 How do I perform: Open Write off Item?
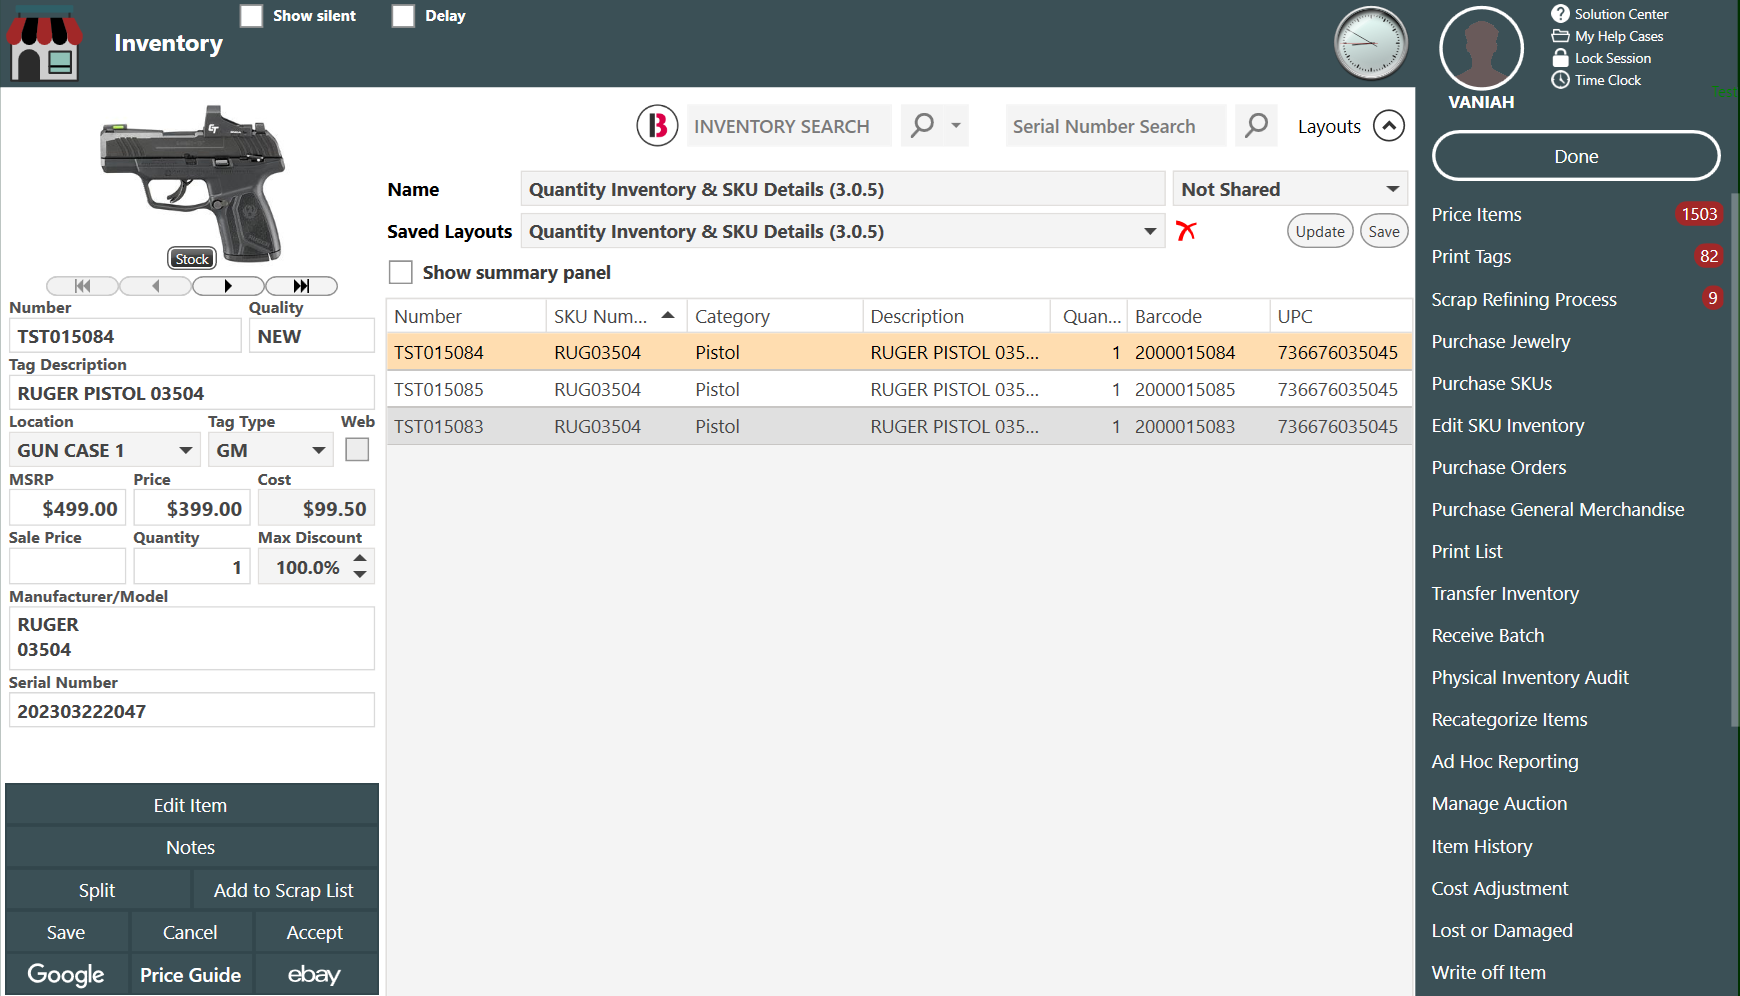(1488, 972)
